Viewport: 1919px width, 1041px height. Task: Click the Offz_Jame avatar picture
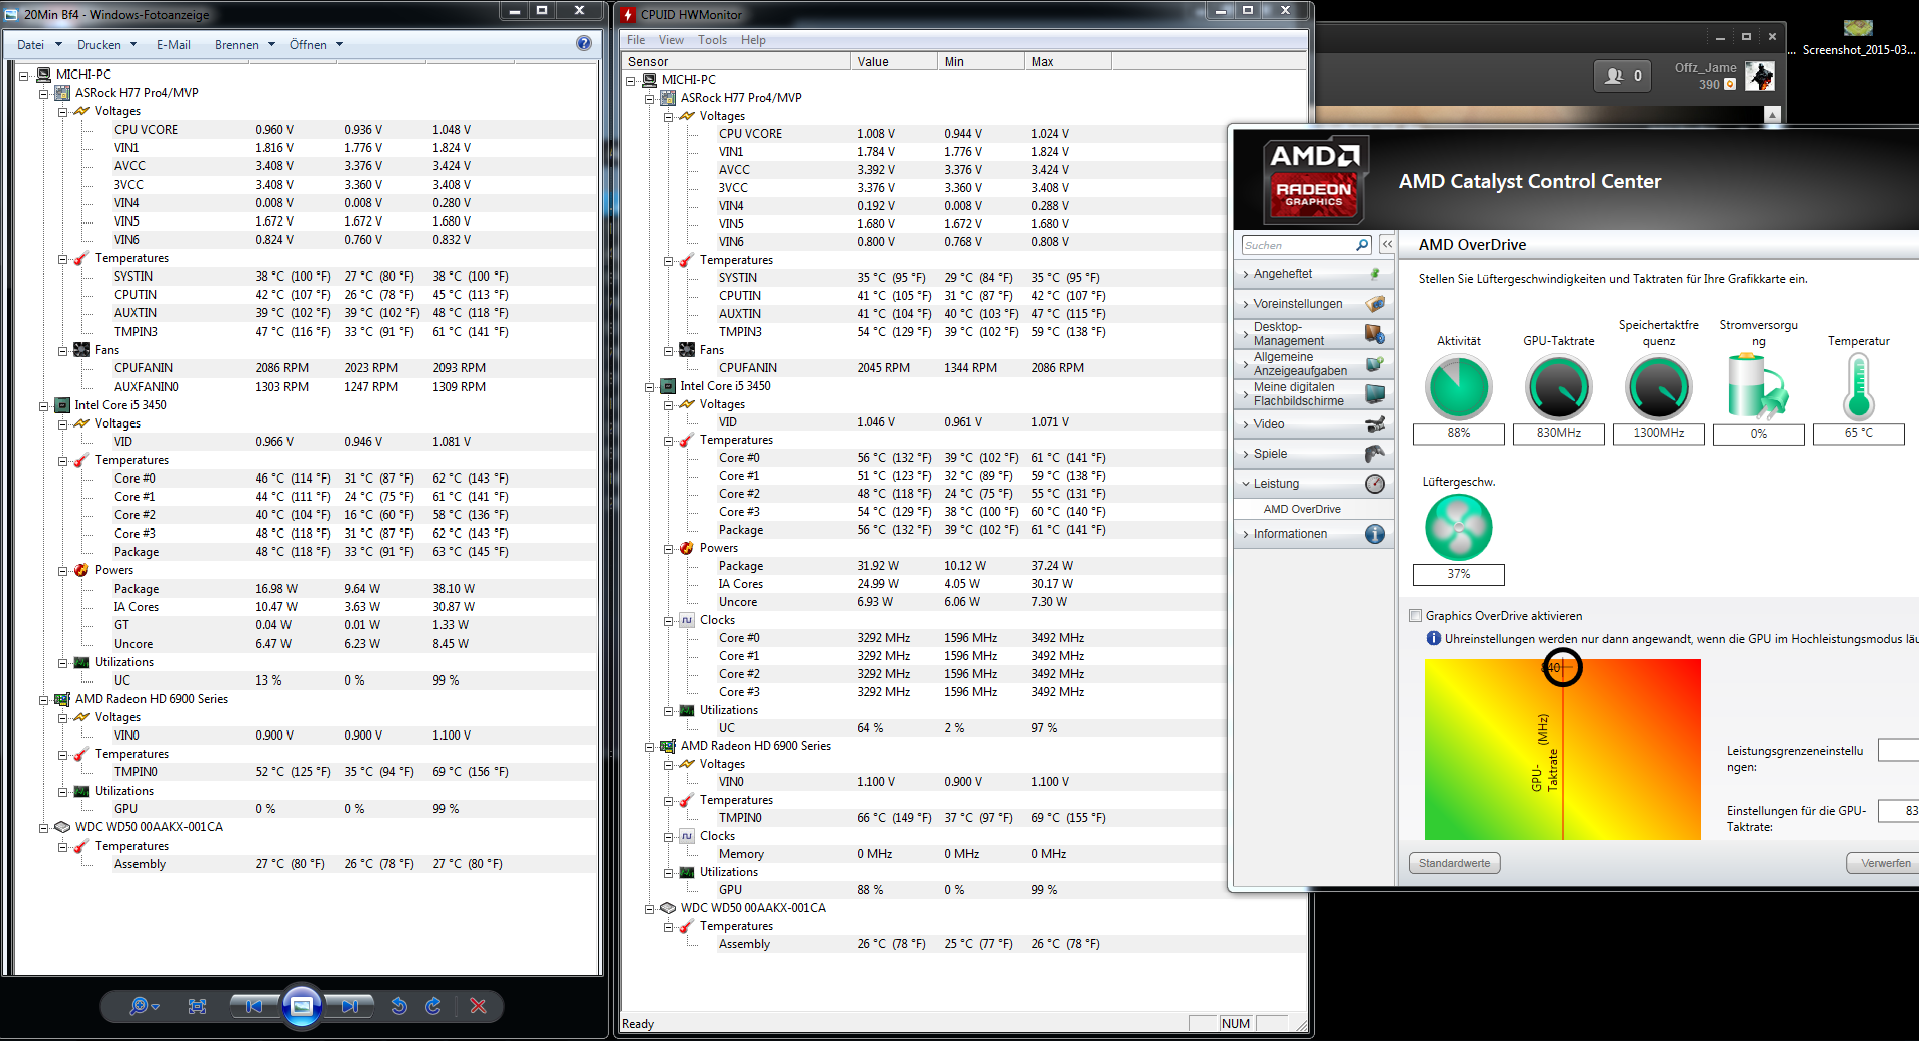[1760, 76]
